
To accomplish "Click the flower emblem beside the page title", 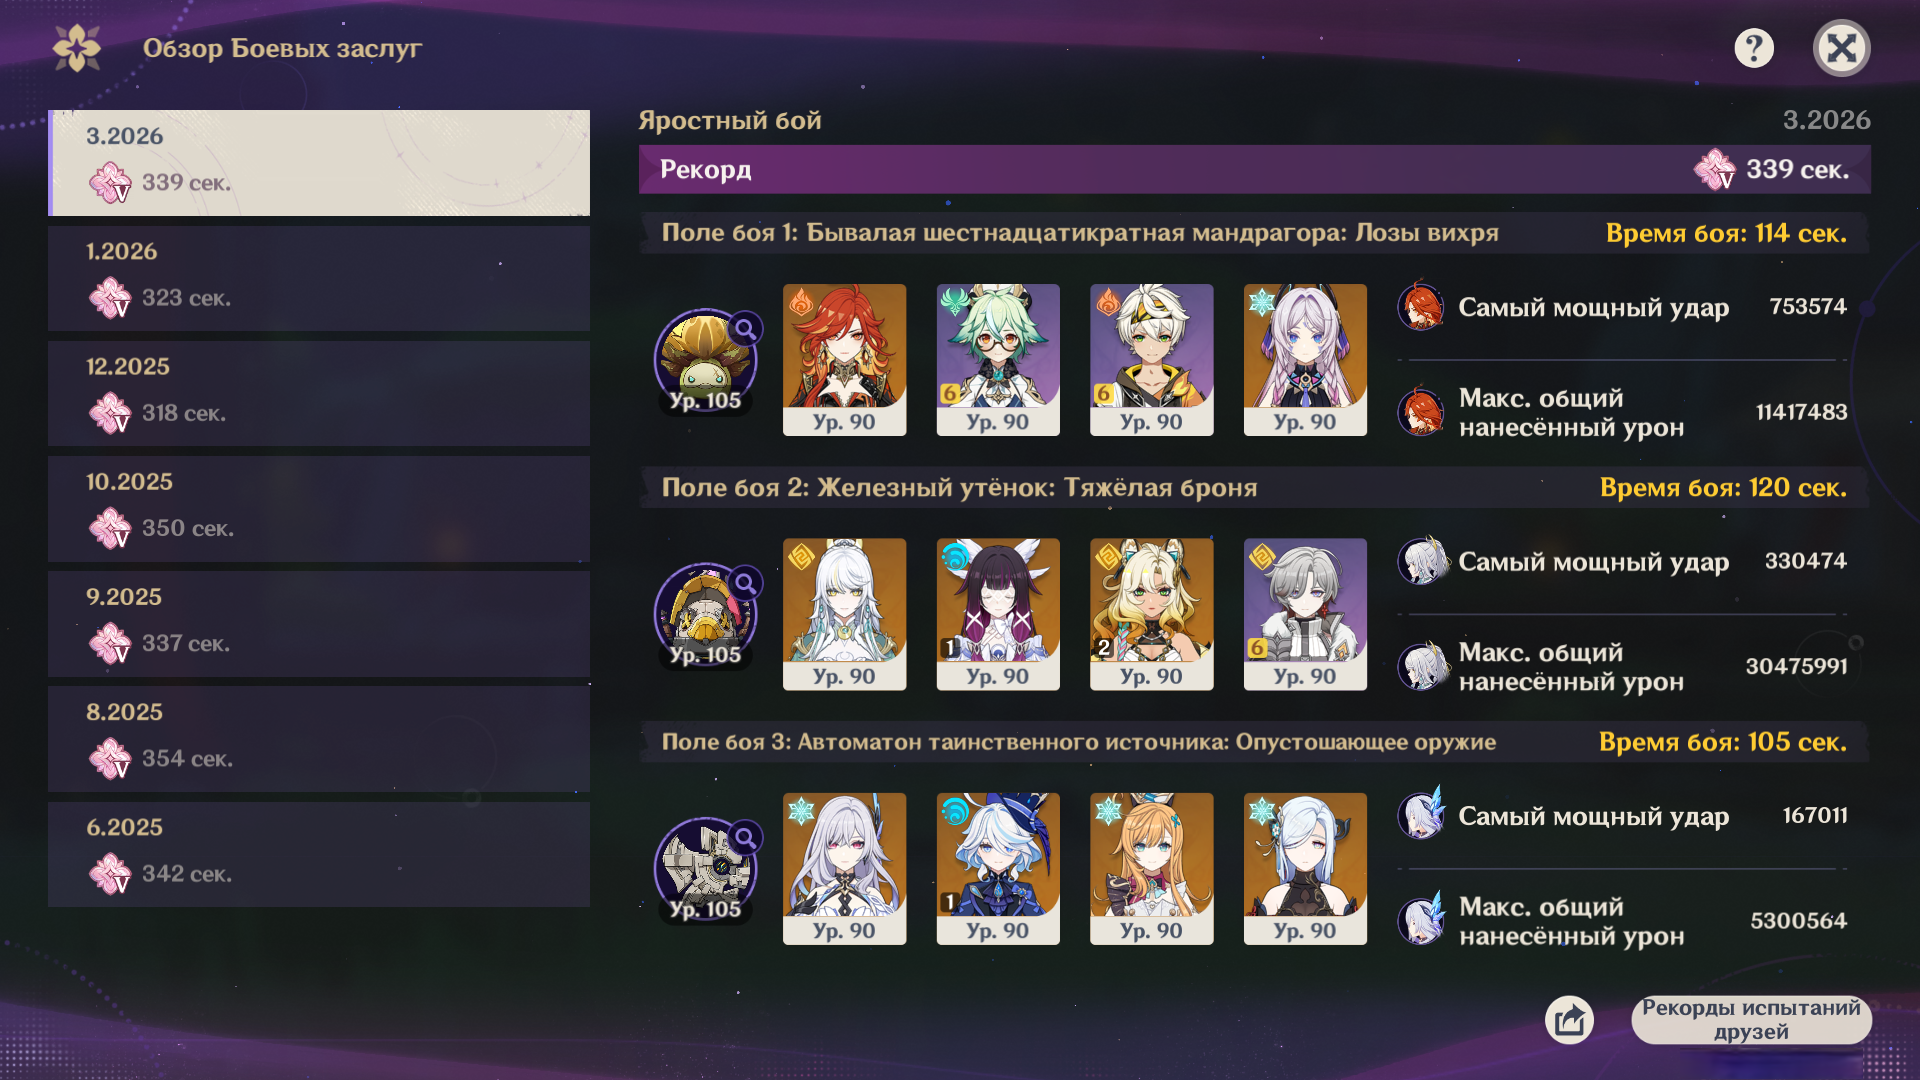I will pyautogui.click(x=77, y=48).
